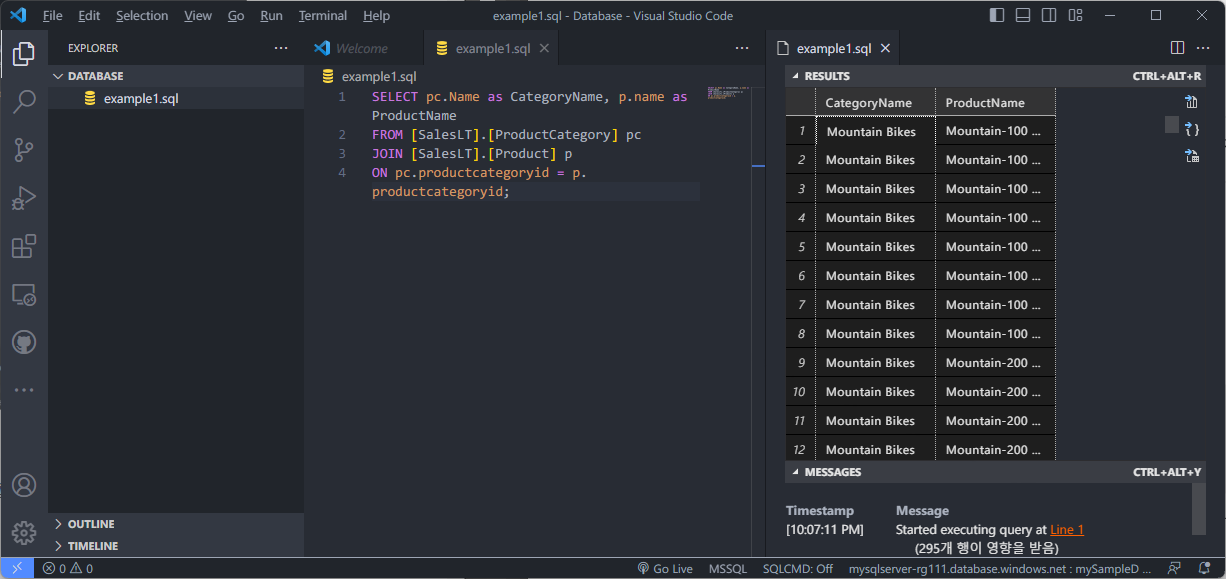Select Mountain-200 cell in row 9
This screenshot has height=579, width=1226.
click(x=995, y=363)
